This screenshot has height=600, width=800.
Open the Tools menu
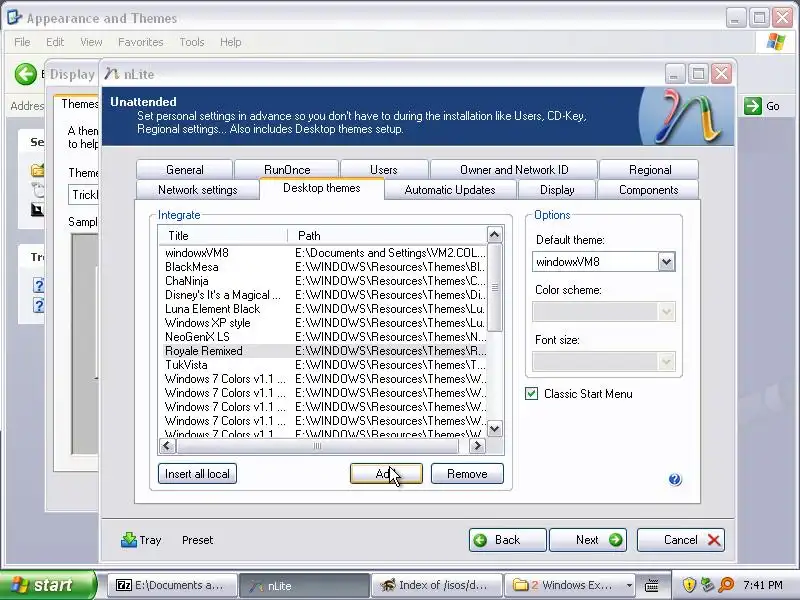click(x=191, y=42)
